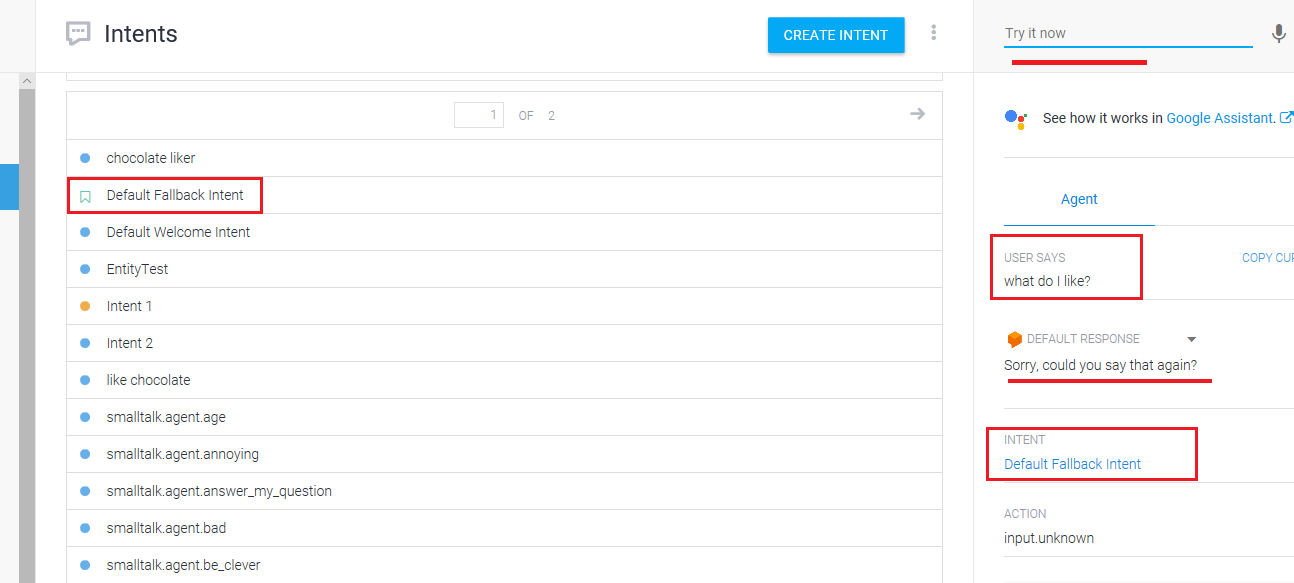This screenshot has width=1294, height=583.
Task: Switch to the Agent tab
Action: (x=1079, y=199)
